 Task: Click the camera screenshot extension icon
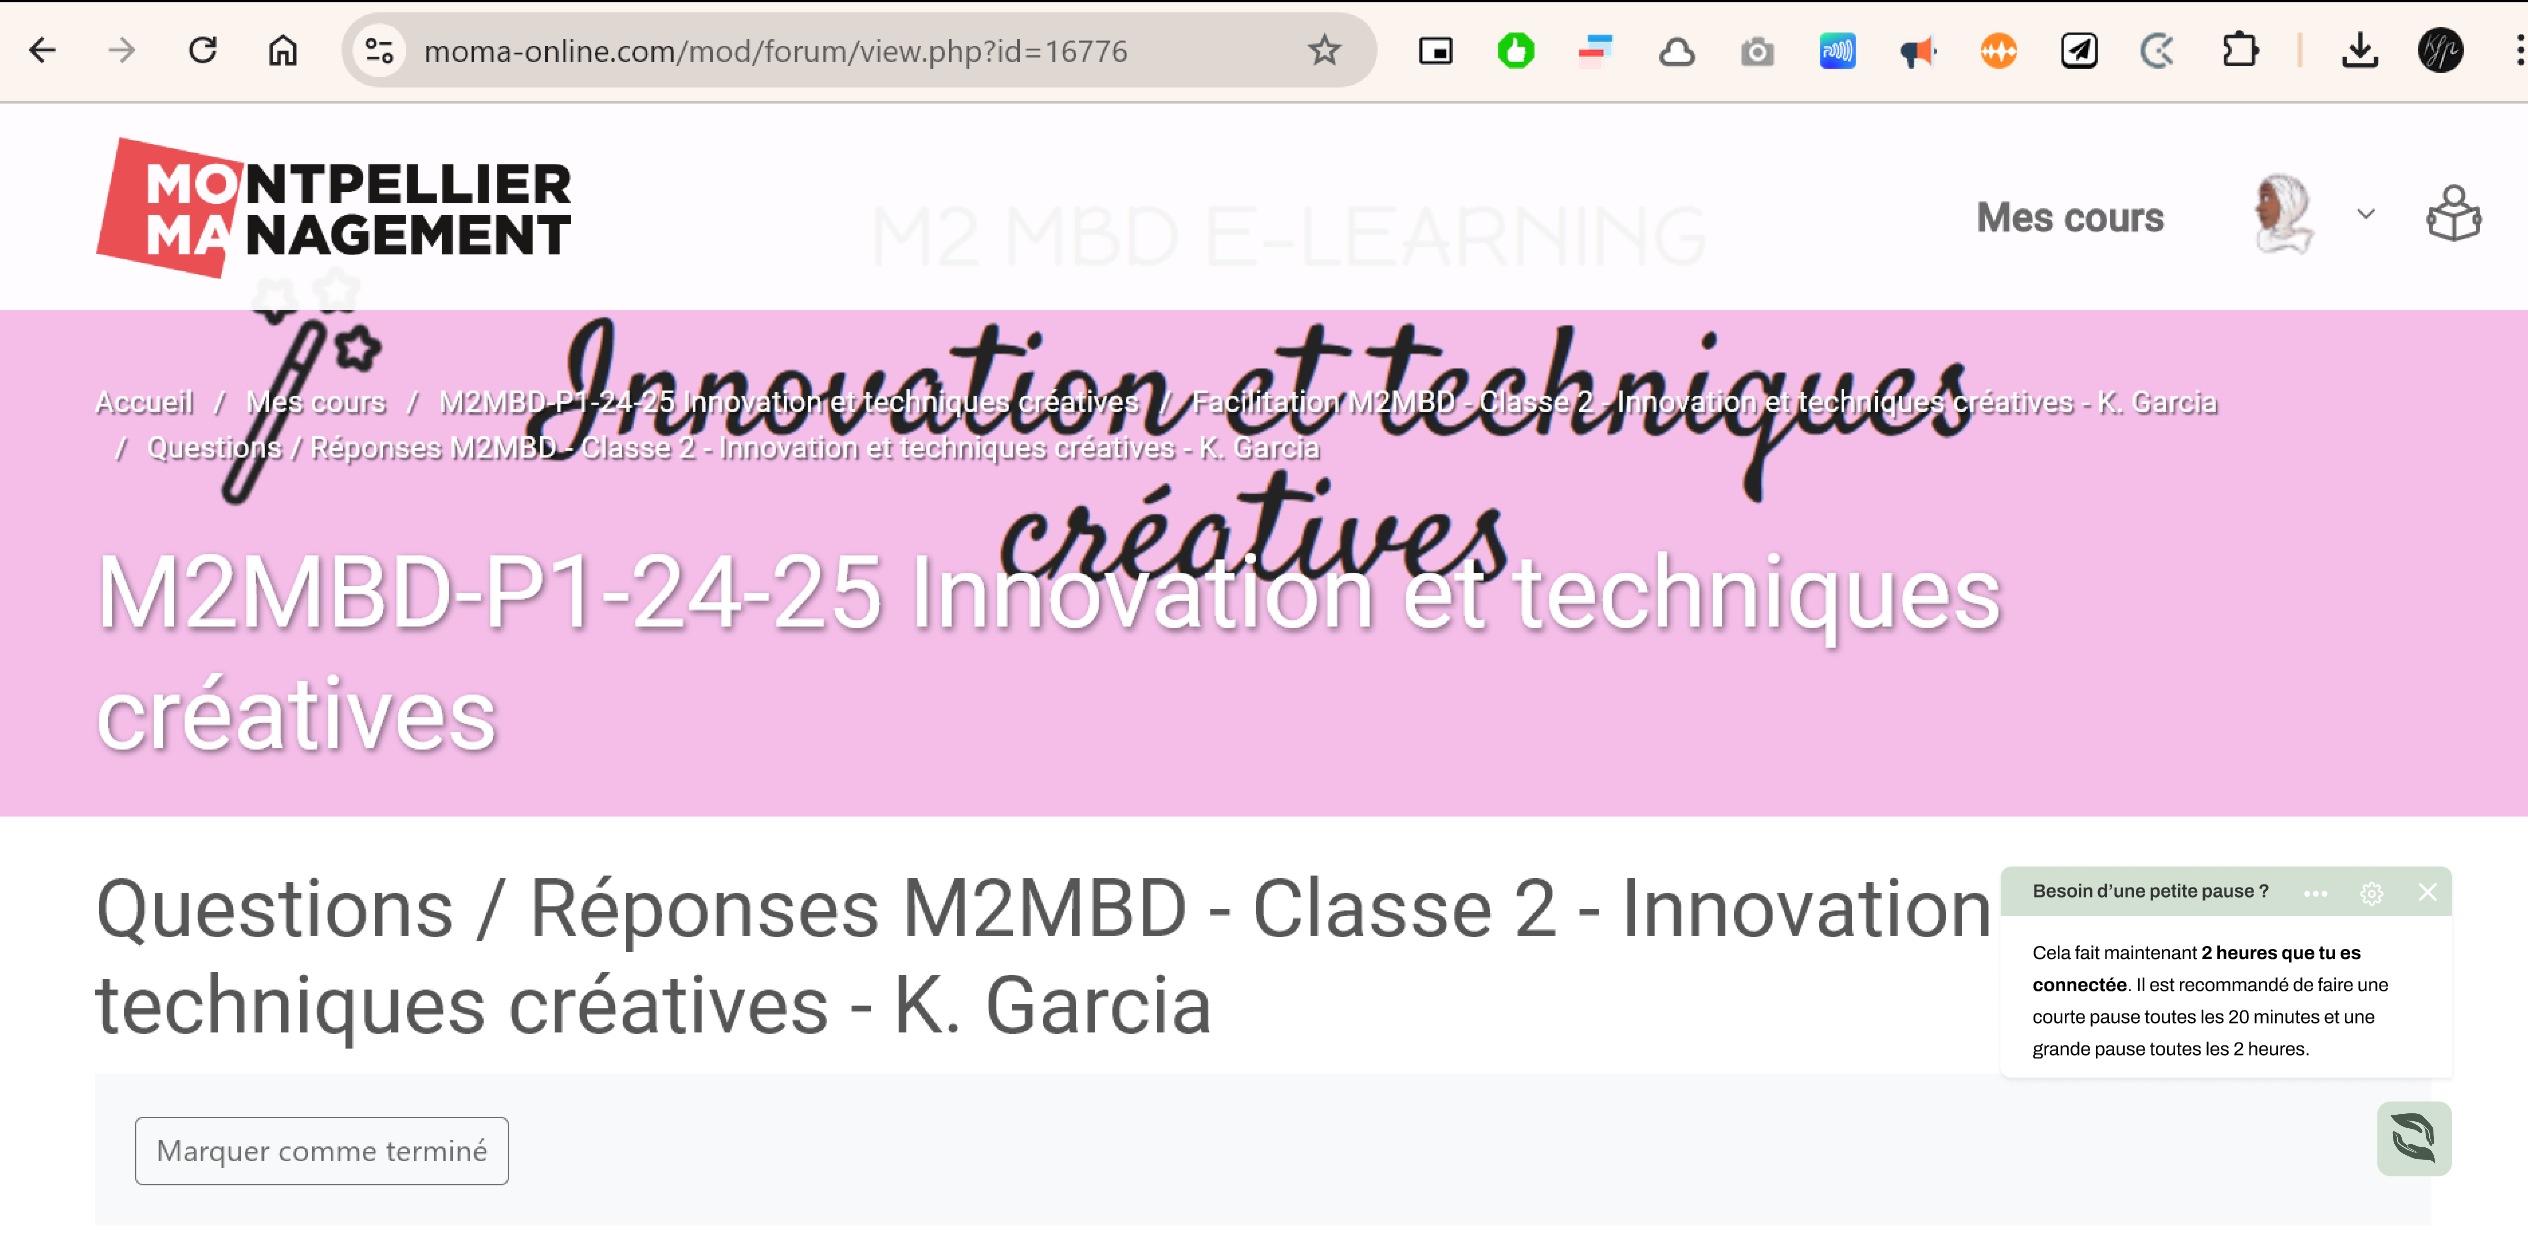(1757, 51)
